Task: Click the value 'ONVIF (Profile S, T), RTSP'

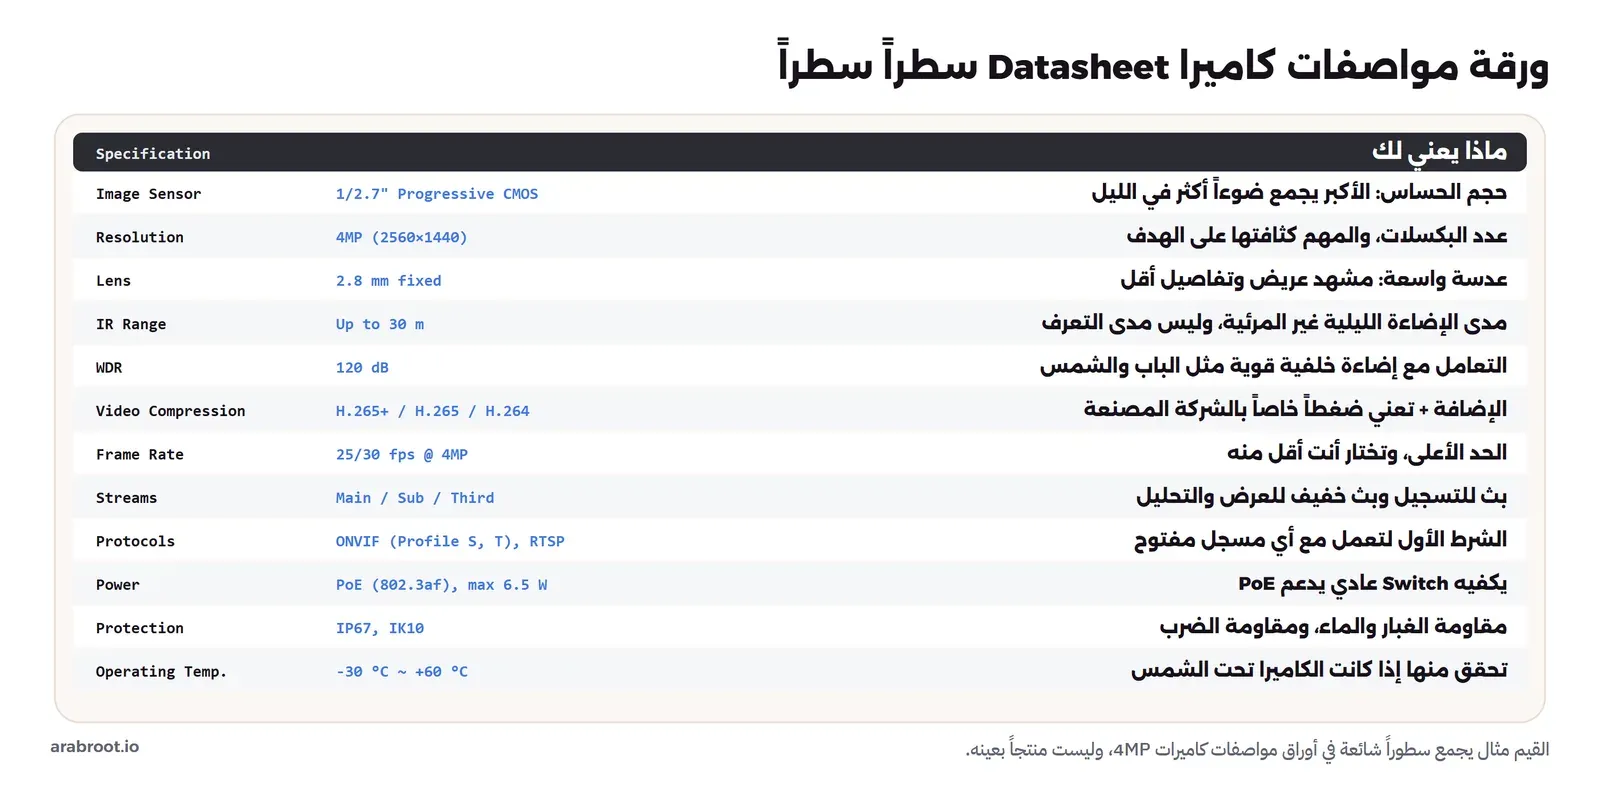Action: 450,542
